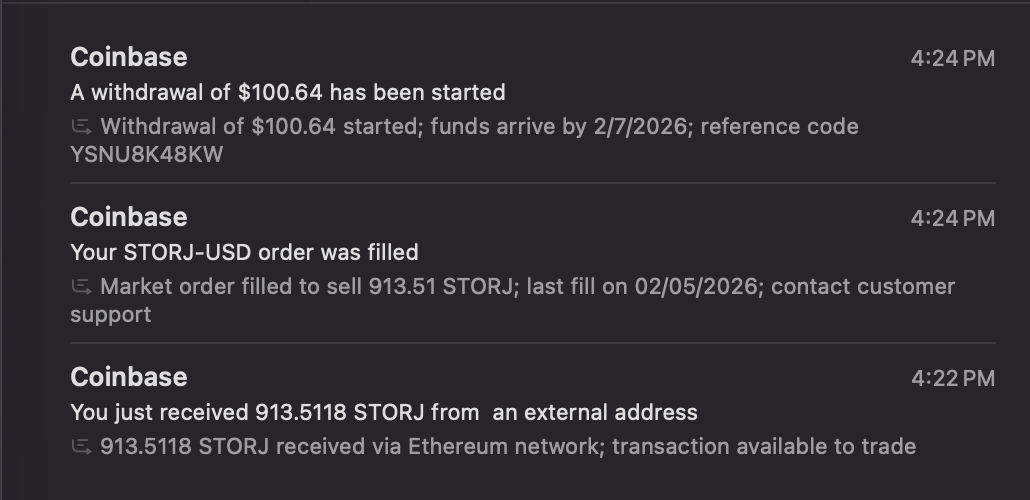Click the "contact customer support" text
The image size is (1030, 500).
[862, 288]
